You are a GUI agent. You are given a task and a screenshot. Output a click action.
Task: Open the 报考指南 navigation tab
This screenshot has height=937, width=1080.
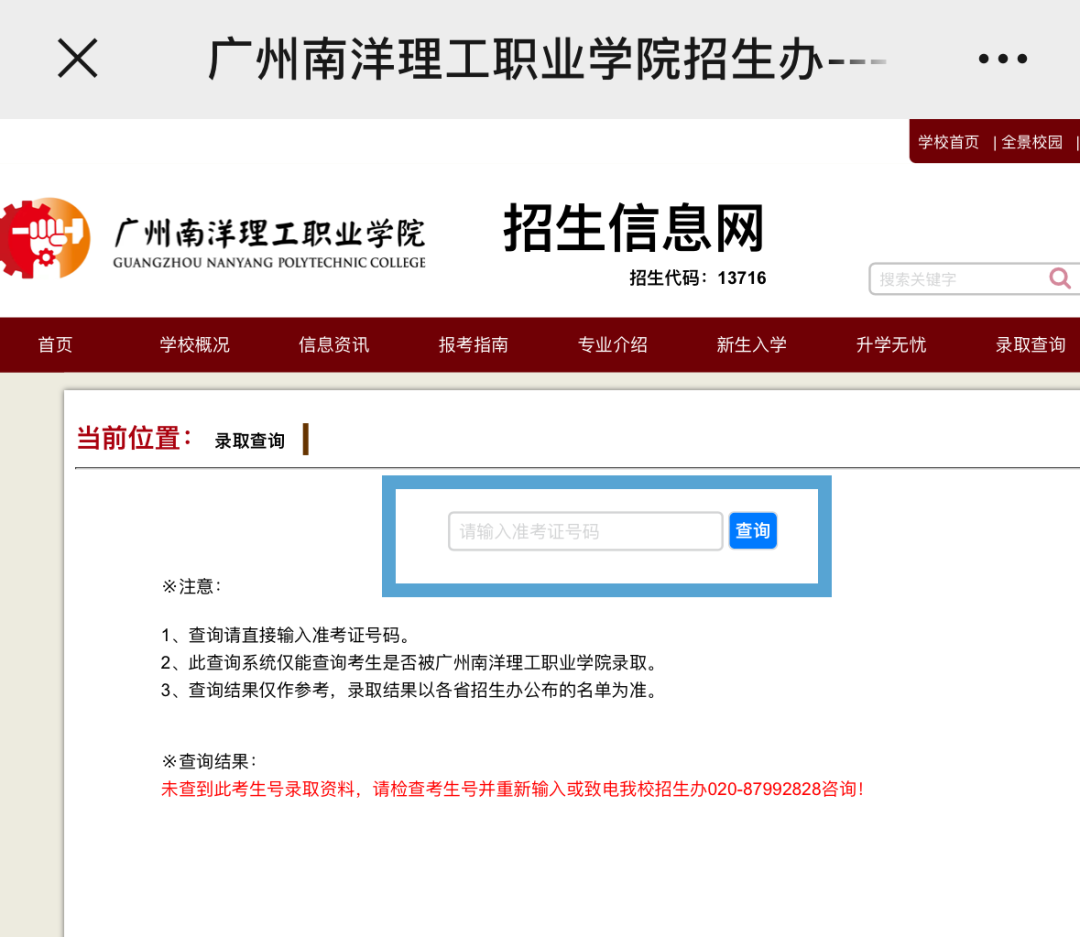[473, 344]
